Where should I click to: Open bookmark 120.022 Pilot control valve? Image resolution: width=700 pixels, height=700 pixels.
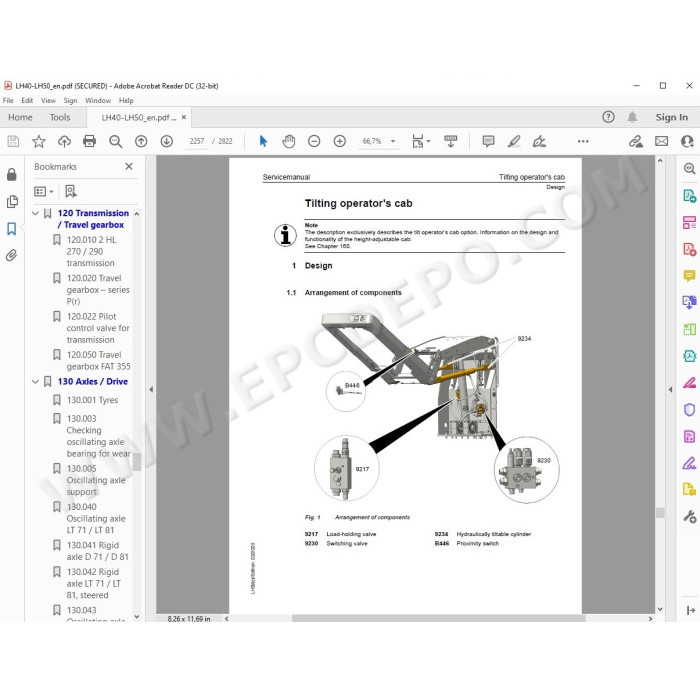coord(98,328)
